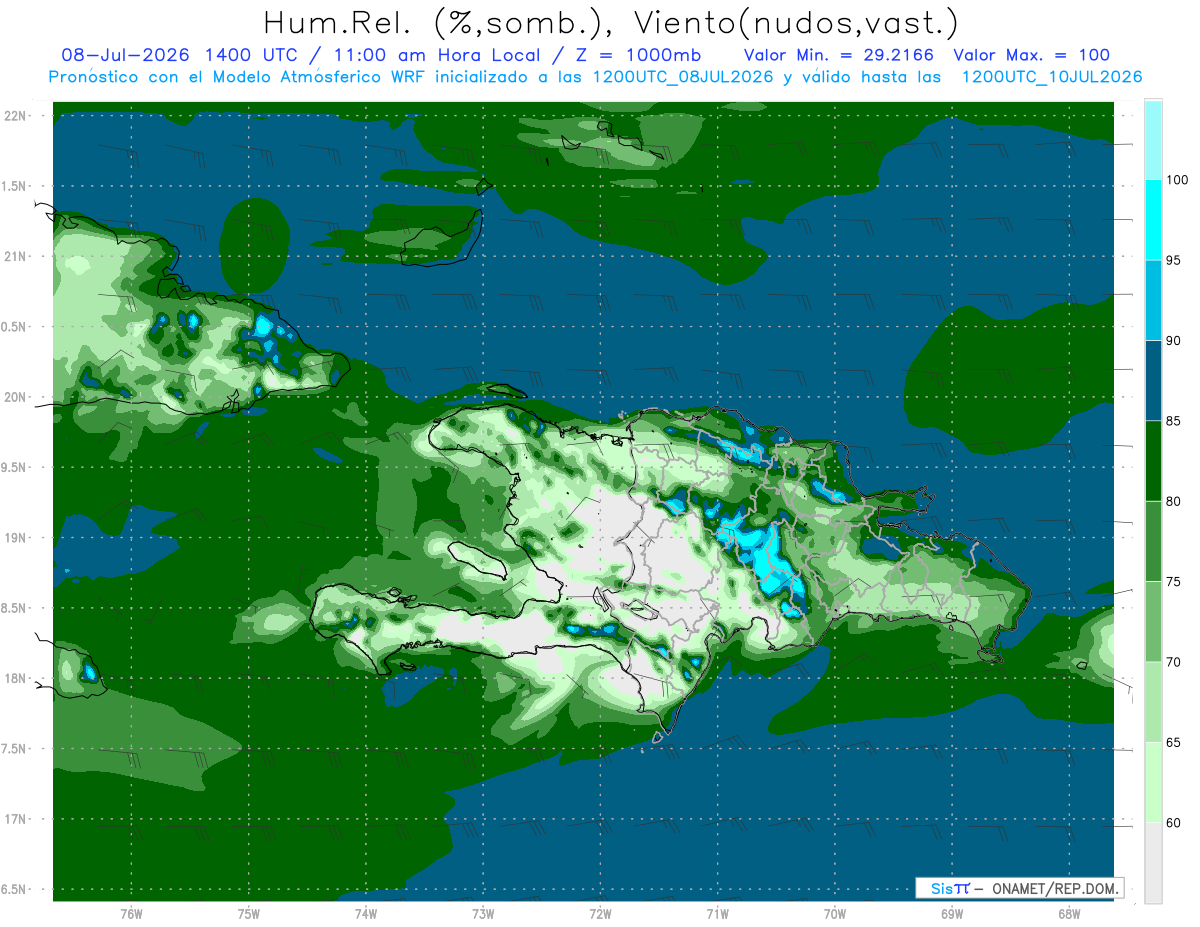Click the '0.5N' latitude label
This screenshot has width=1200, height=927.
pos(15,327)
